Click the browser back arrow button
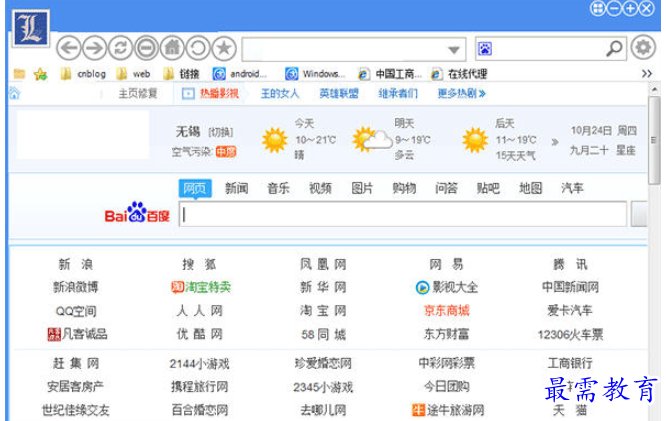This screenshot has height=421, width=666. tap(69, 48)
